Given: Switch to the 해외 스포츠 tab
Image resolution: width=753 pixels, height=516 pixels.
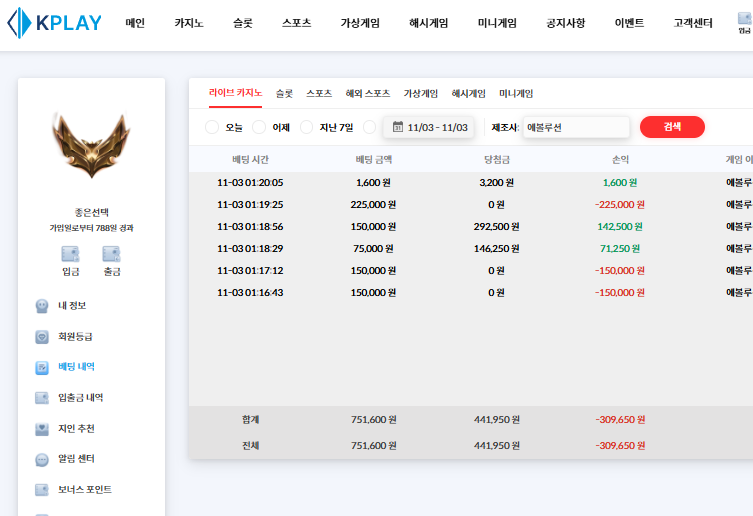Looking at the screenshot, I should coord(368,94).
